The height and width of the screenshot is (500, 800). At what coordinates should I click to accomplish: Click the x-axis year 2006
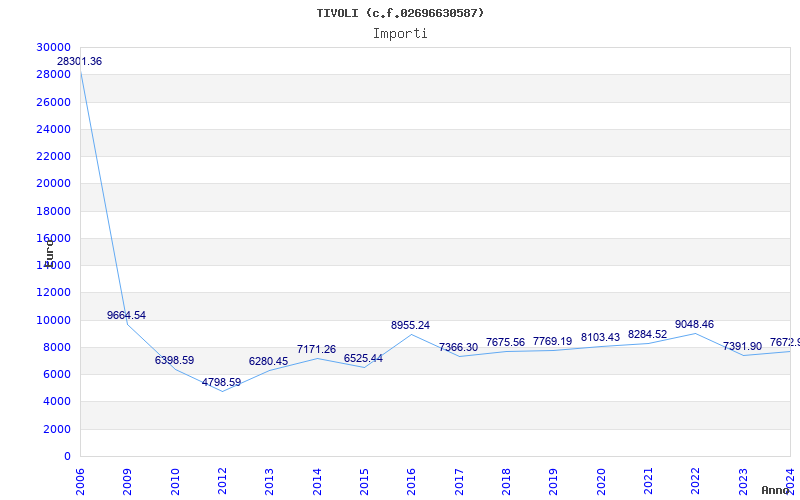[80, 481]
